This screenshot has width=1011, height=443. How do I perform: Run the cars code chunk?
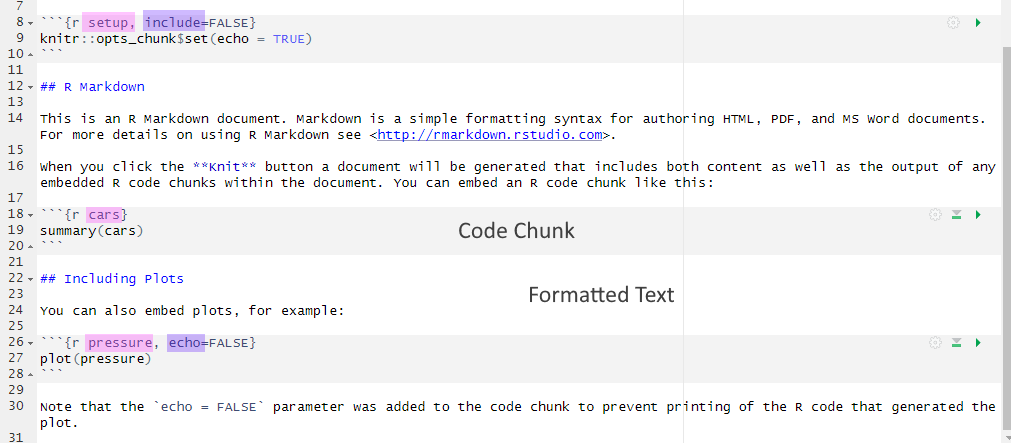pos(978,215)
